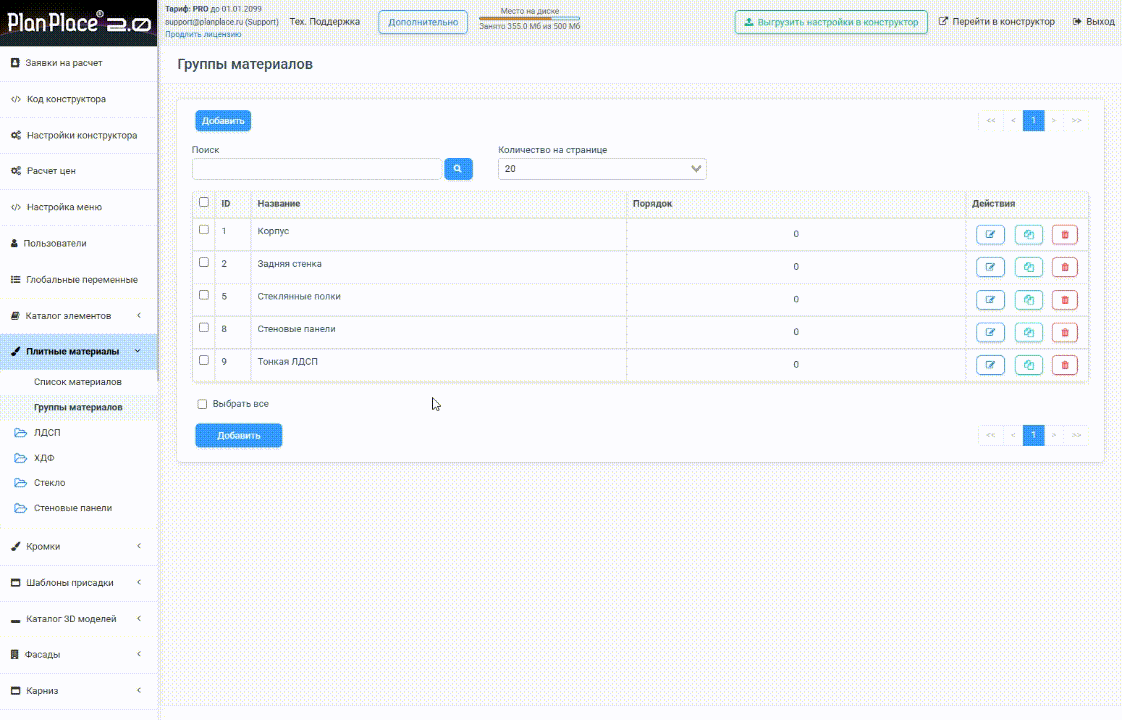Open Глобальные переменные menu item

pyautogui.click(x=78, y=280)
